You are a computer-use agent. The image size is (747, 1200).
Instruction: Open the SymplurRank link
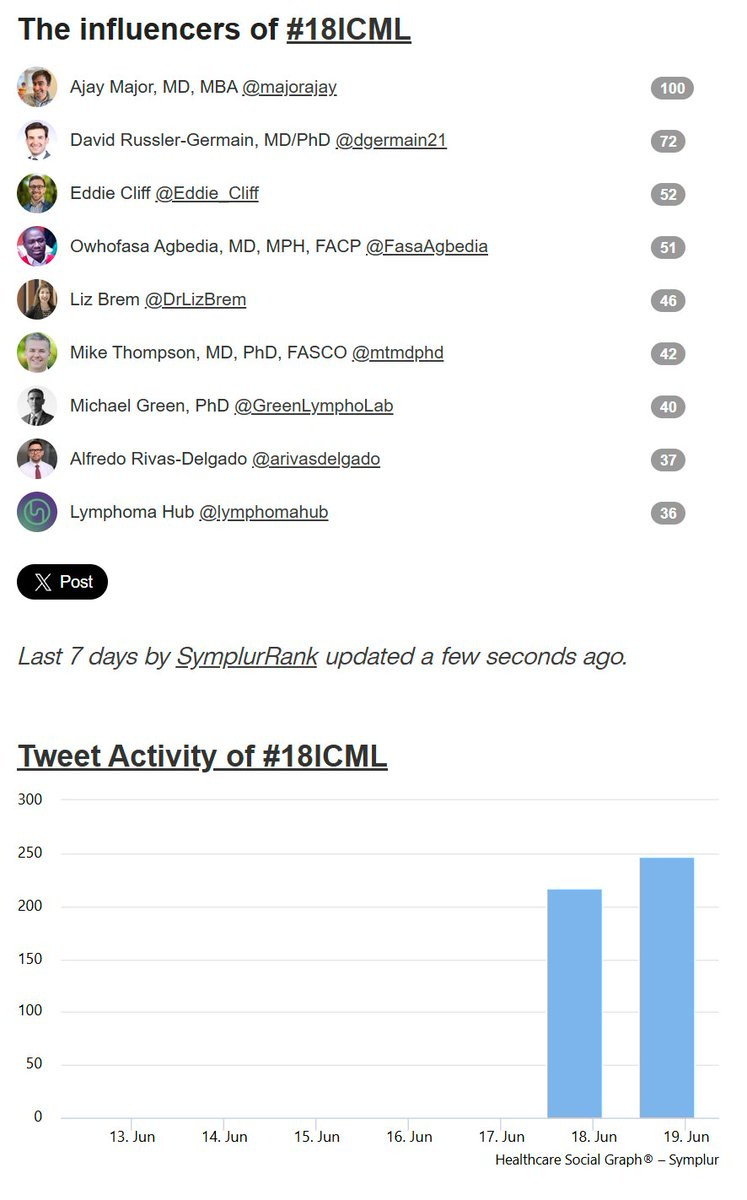pyautogui.click(x=247, y=657)
